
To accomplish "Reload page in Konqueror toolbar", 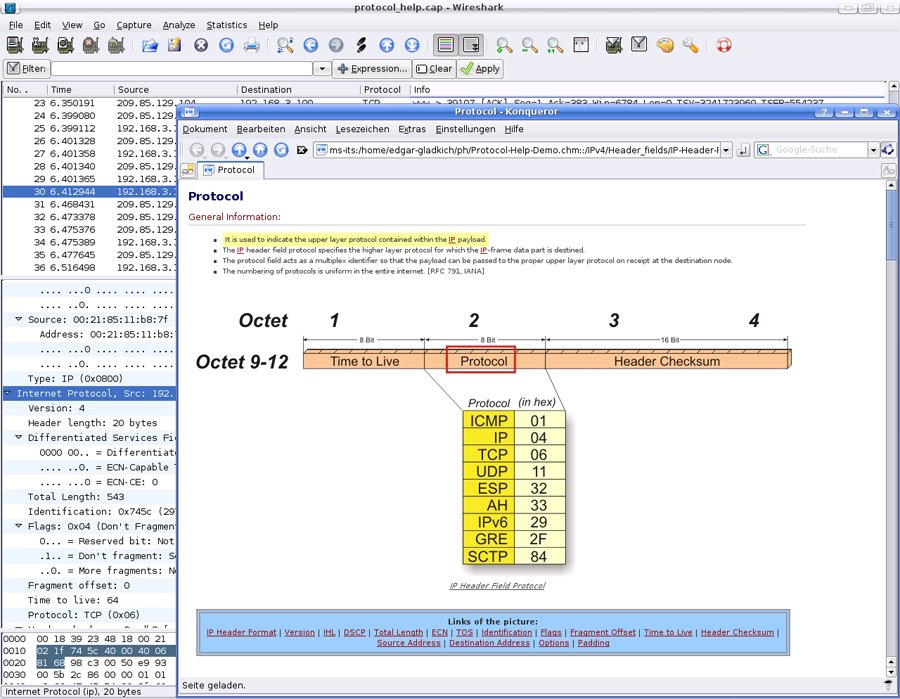I will (x=281, y=150).
